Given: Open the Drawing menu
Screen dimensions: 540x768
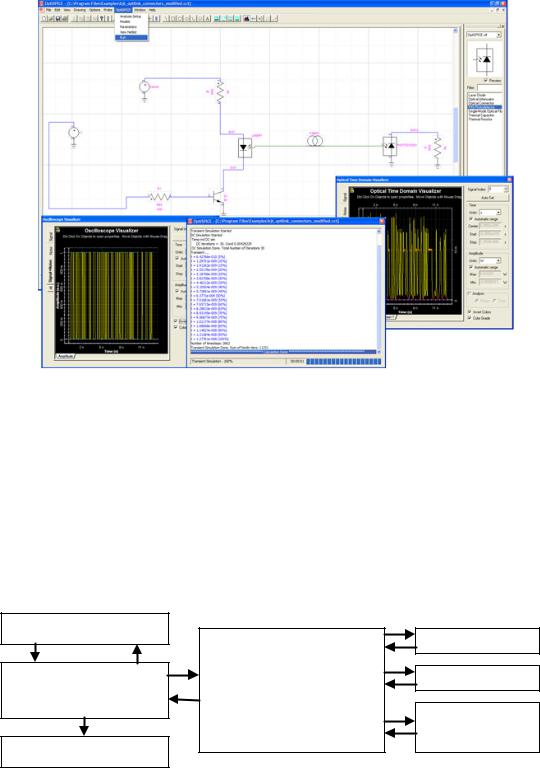Looking at the screenshot, I should point(80,10).
